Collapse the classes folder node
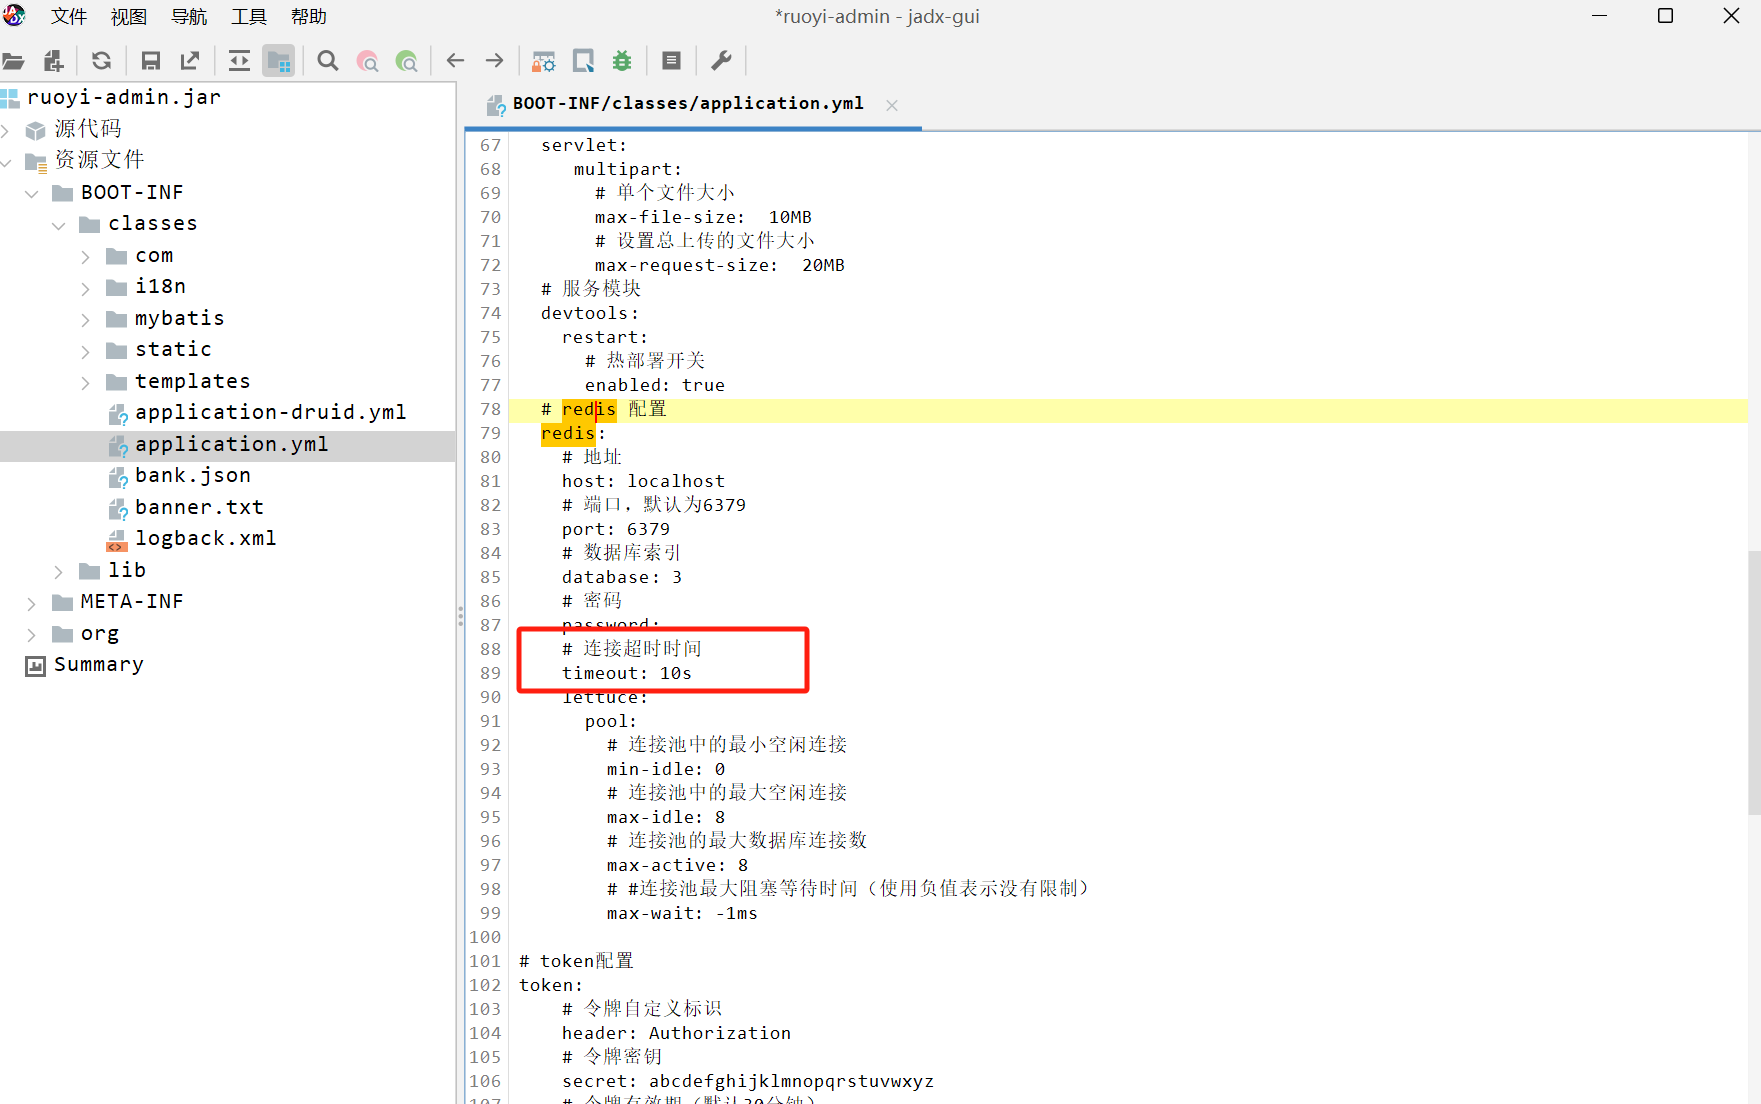The width and height of the screenshot is (1761, 1104). point(58,225)
